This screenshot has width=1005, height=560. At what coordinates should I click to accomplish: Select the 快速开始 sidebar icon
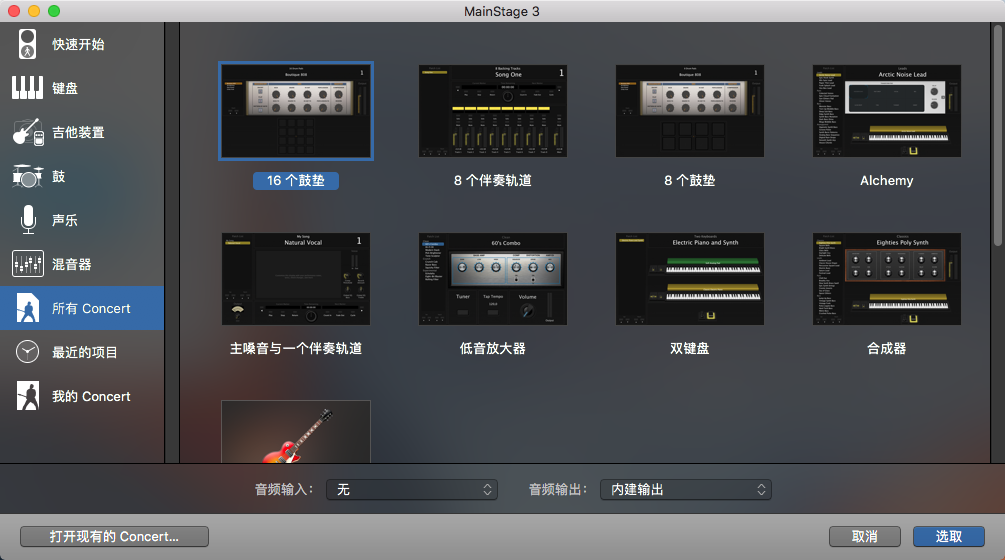27,44
